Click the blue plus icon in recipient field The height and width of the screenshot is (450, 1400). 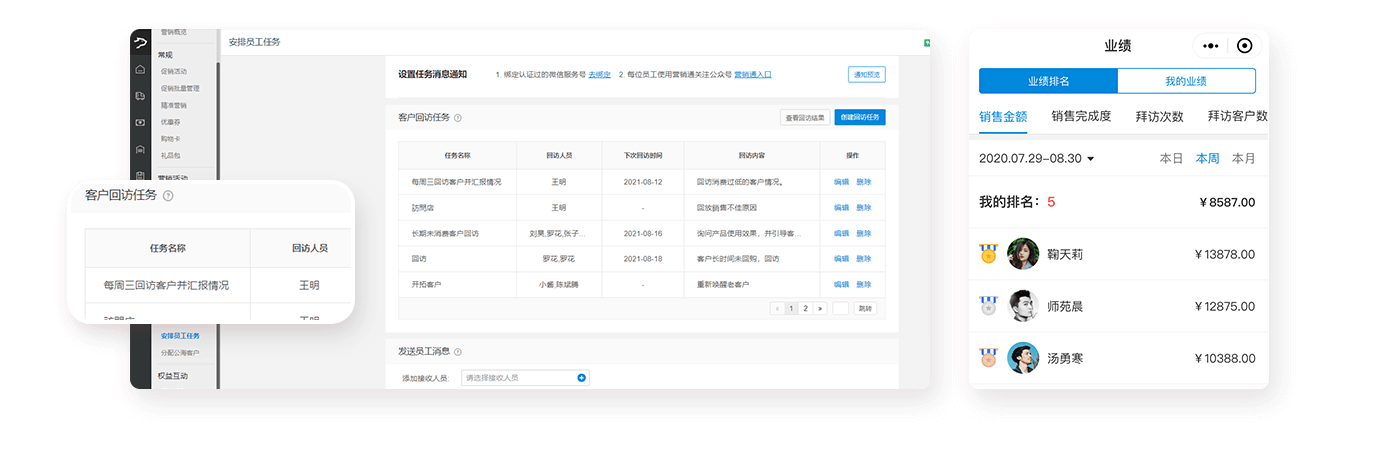[582, 378]
